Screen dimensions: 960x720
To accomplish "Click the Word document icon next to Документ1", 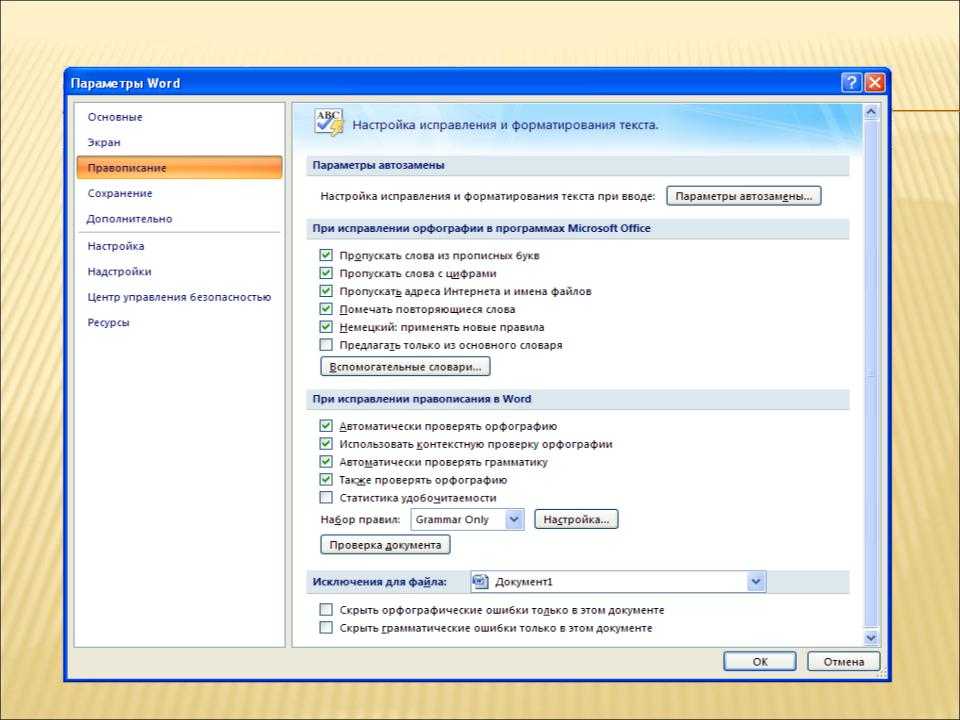I will point(481,581).
